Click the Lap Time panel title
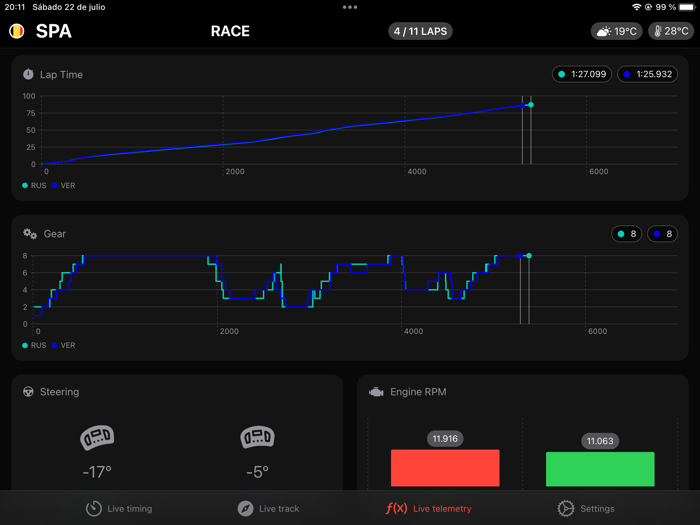Viewport: 700px width, 525px height. [61, 75]
